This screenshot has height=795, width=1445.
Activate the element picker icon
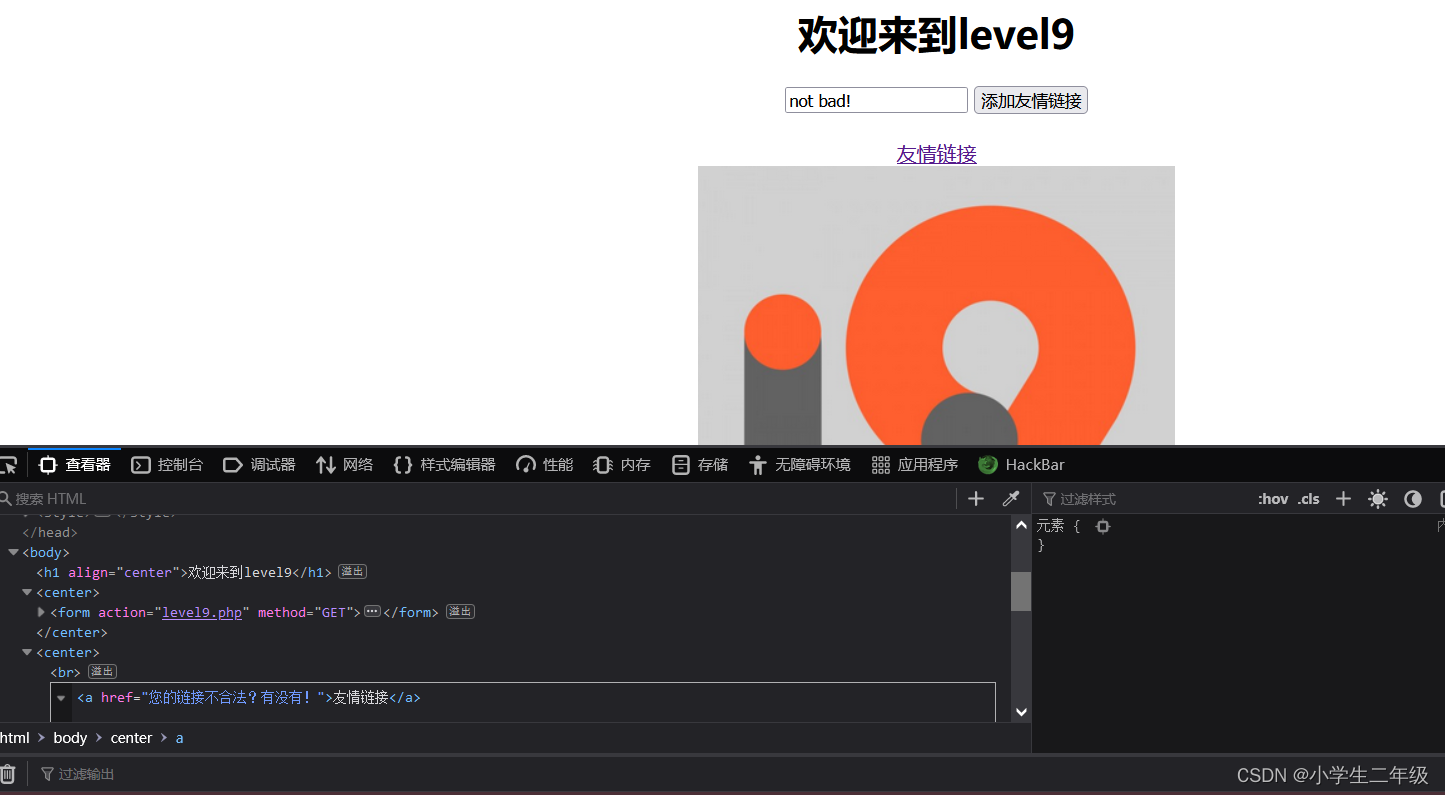[x=8, y=465]
